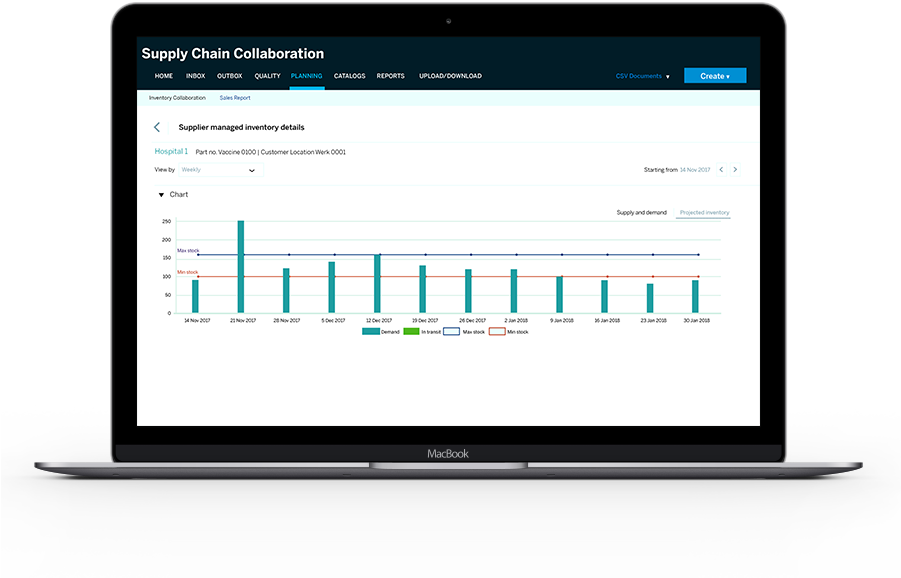Go to the previous date period
The image size is (901, 578).
click(x=720, y=170)
